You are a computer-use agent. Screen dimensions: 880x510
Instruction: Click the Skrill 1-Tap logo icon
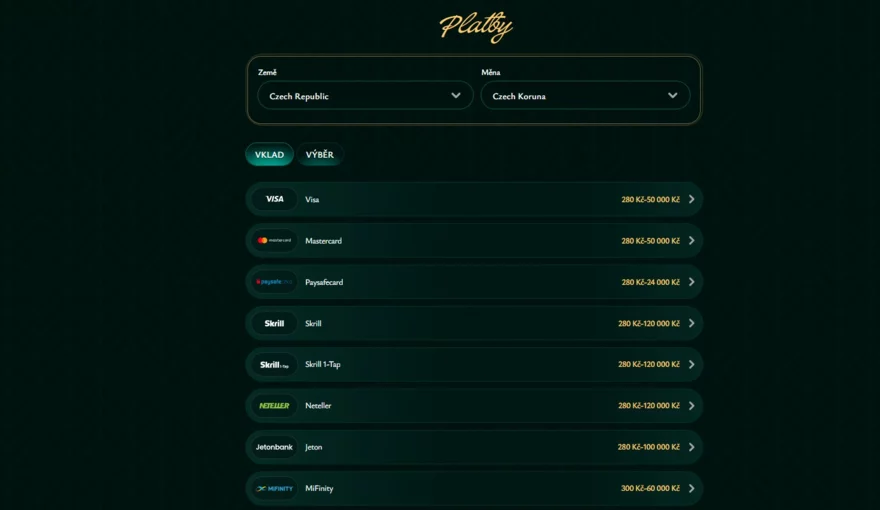[274, 365]
